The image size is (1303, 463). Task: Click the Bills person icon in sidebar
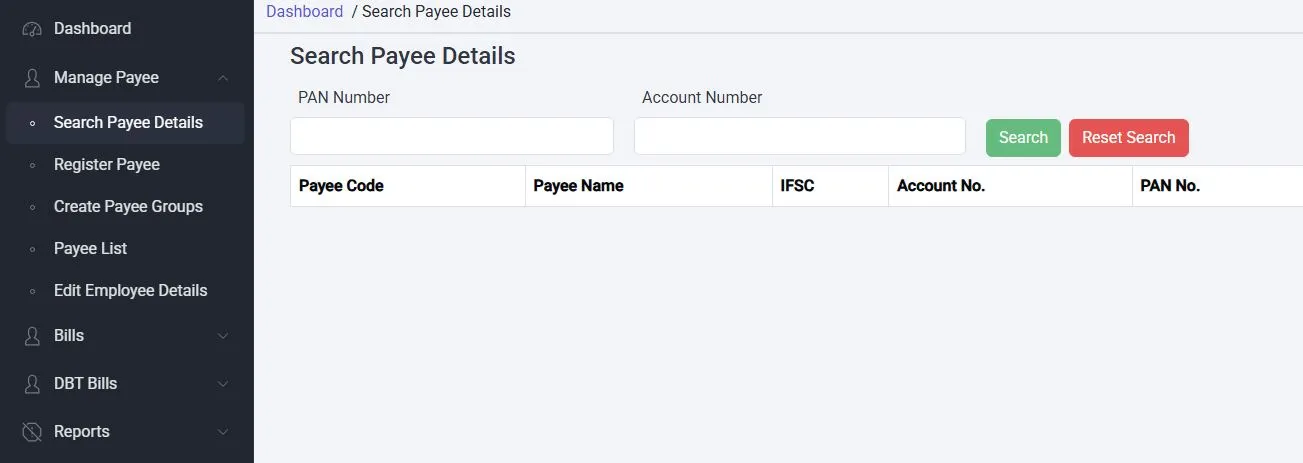pyautogui.click(x=32, y=336)
